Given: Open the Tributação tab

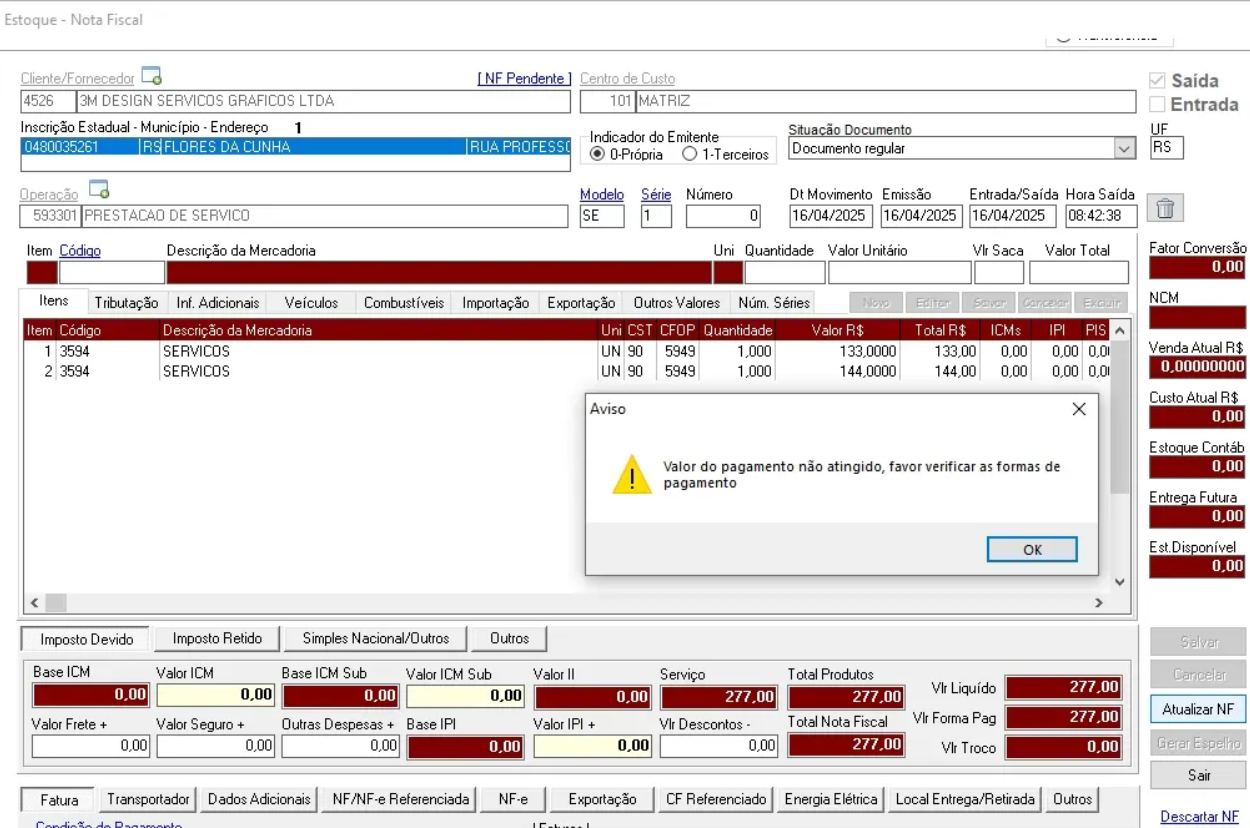Looking at the screenshot, I should [126, 303].
